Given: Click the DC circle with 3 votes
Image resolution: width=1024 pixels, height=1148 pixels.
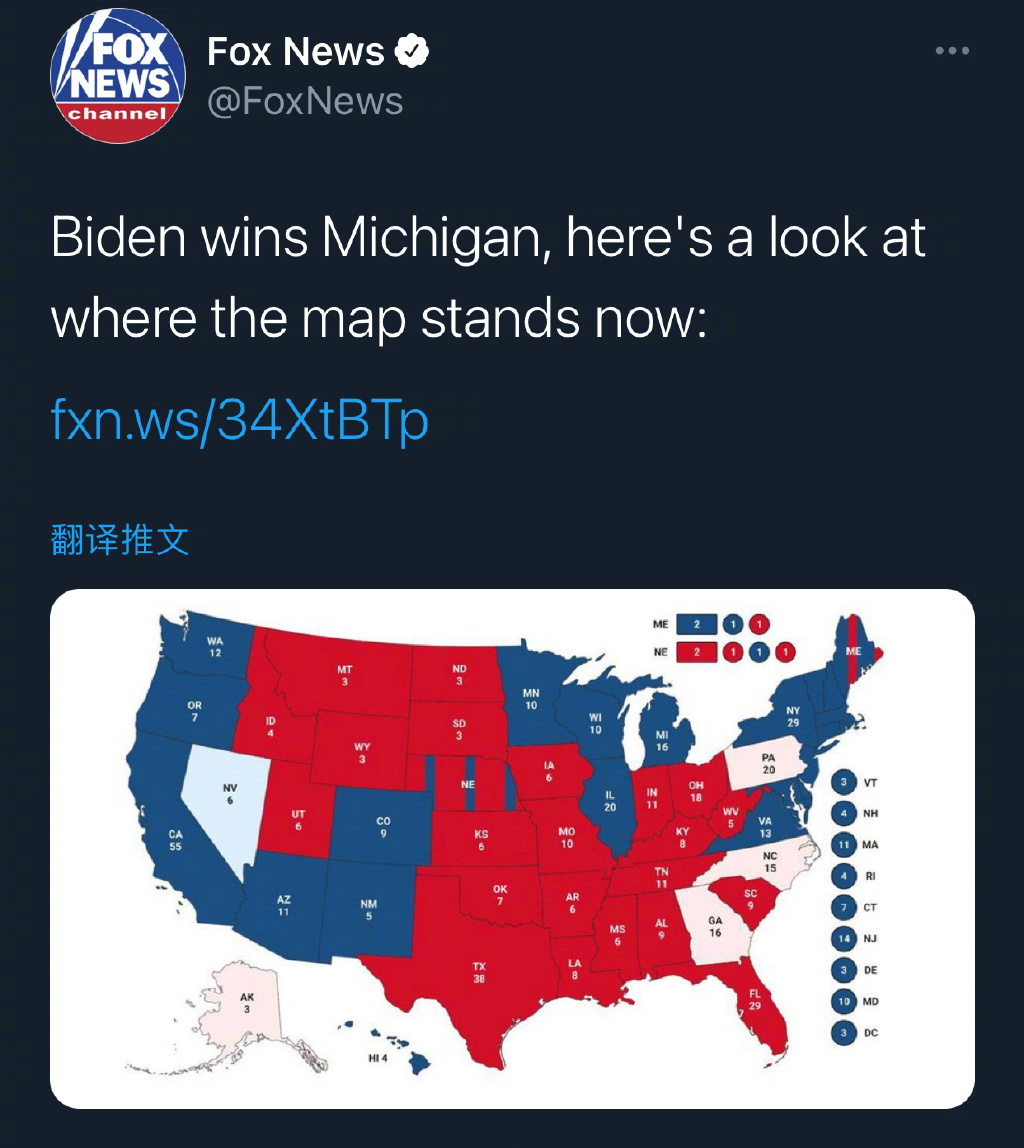Looking at the screenshot, I should click(844, 1032).
